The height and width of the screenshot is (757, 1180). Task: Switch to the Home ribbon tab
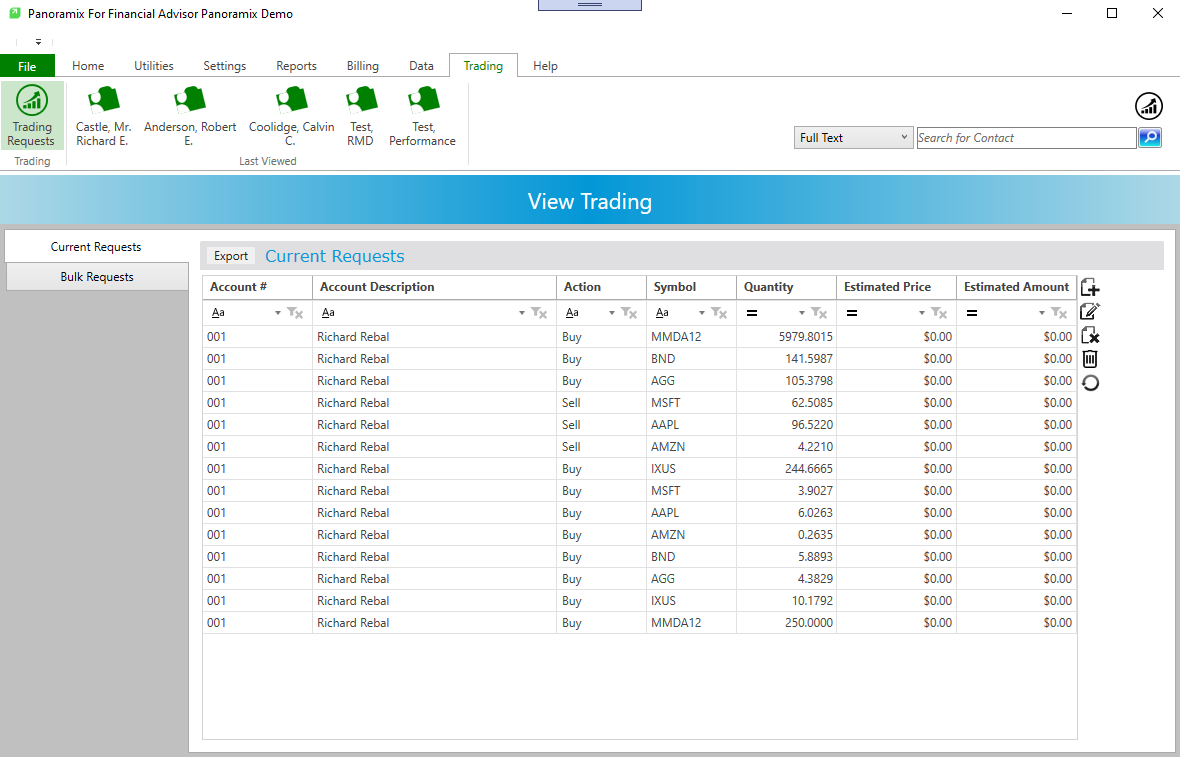tap(88, 66)
